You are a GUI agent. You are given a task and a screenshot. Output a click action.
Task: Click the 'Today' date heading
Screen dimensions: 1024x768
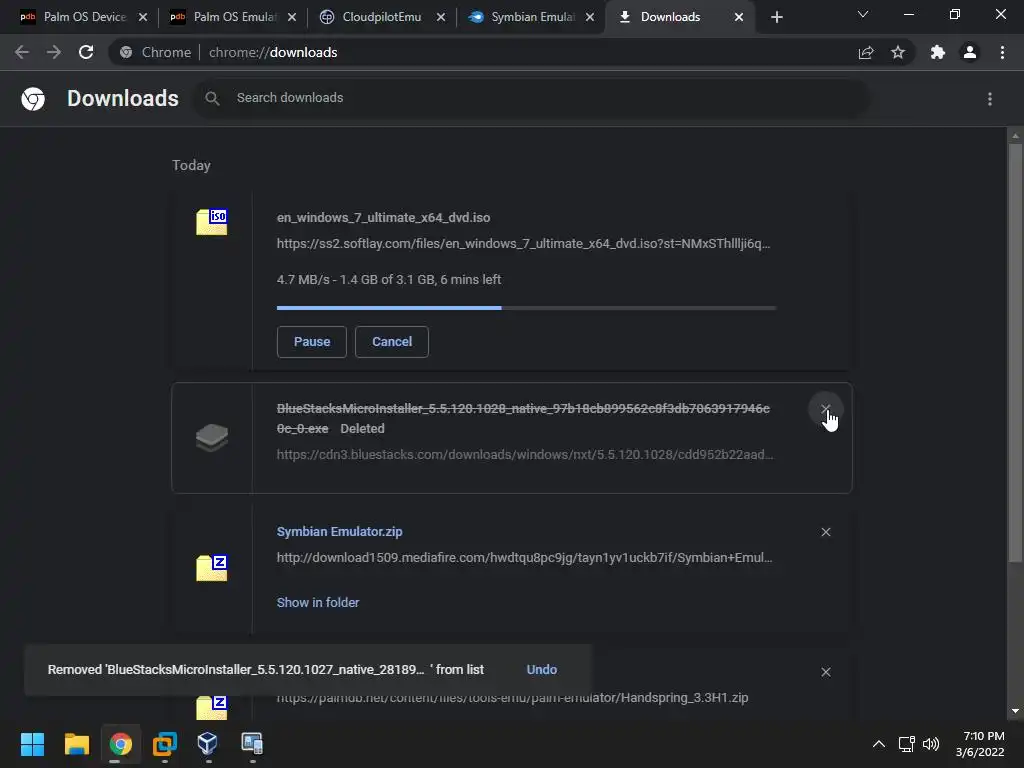pos(191,165)
